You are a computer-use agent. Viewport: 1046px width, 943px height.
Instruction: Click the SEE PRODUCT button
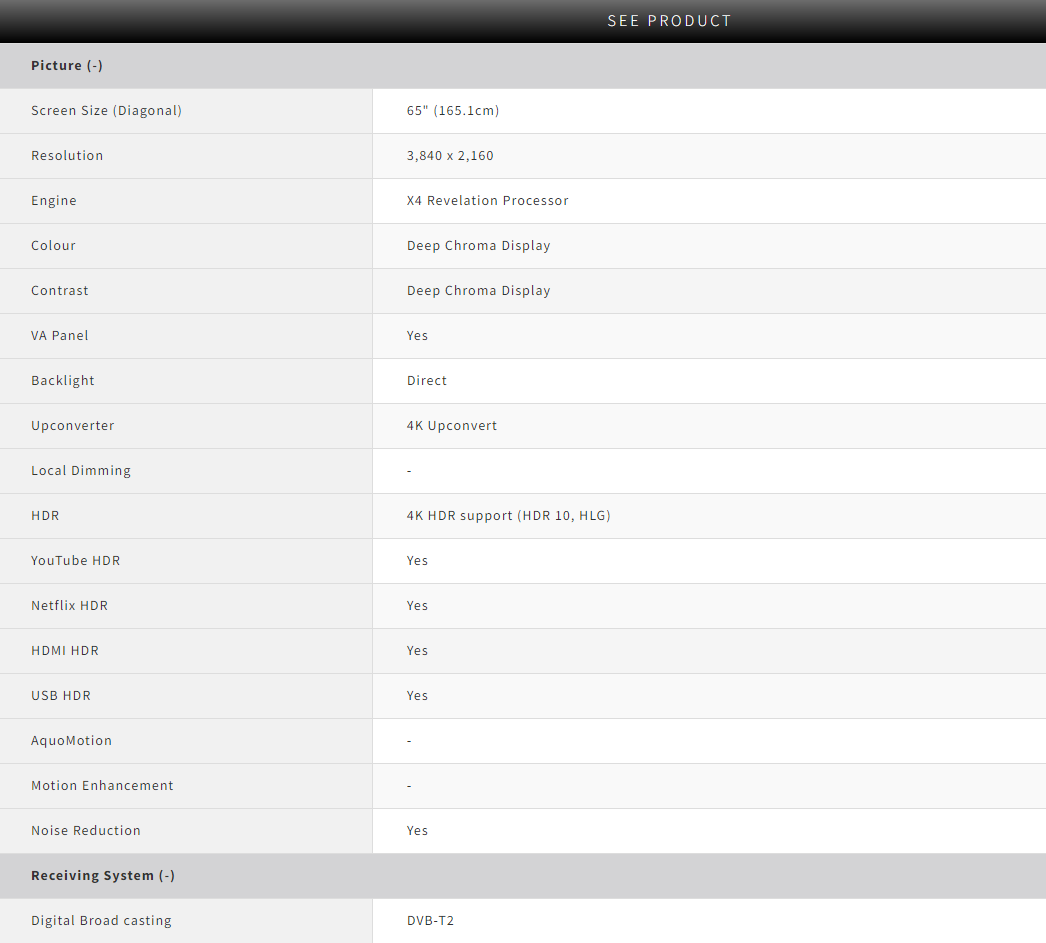coord(669,21)
